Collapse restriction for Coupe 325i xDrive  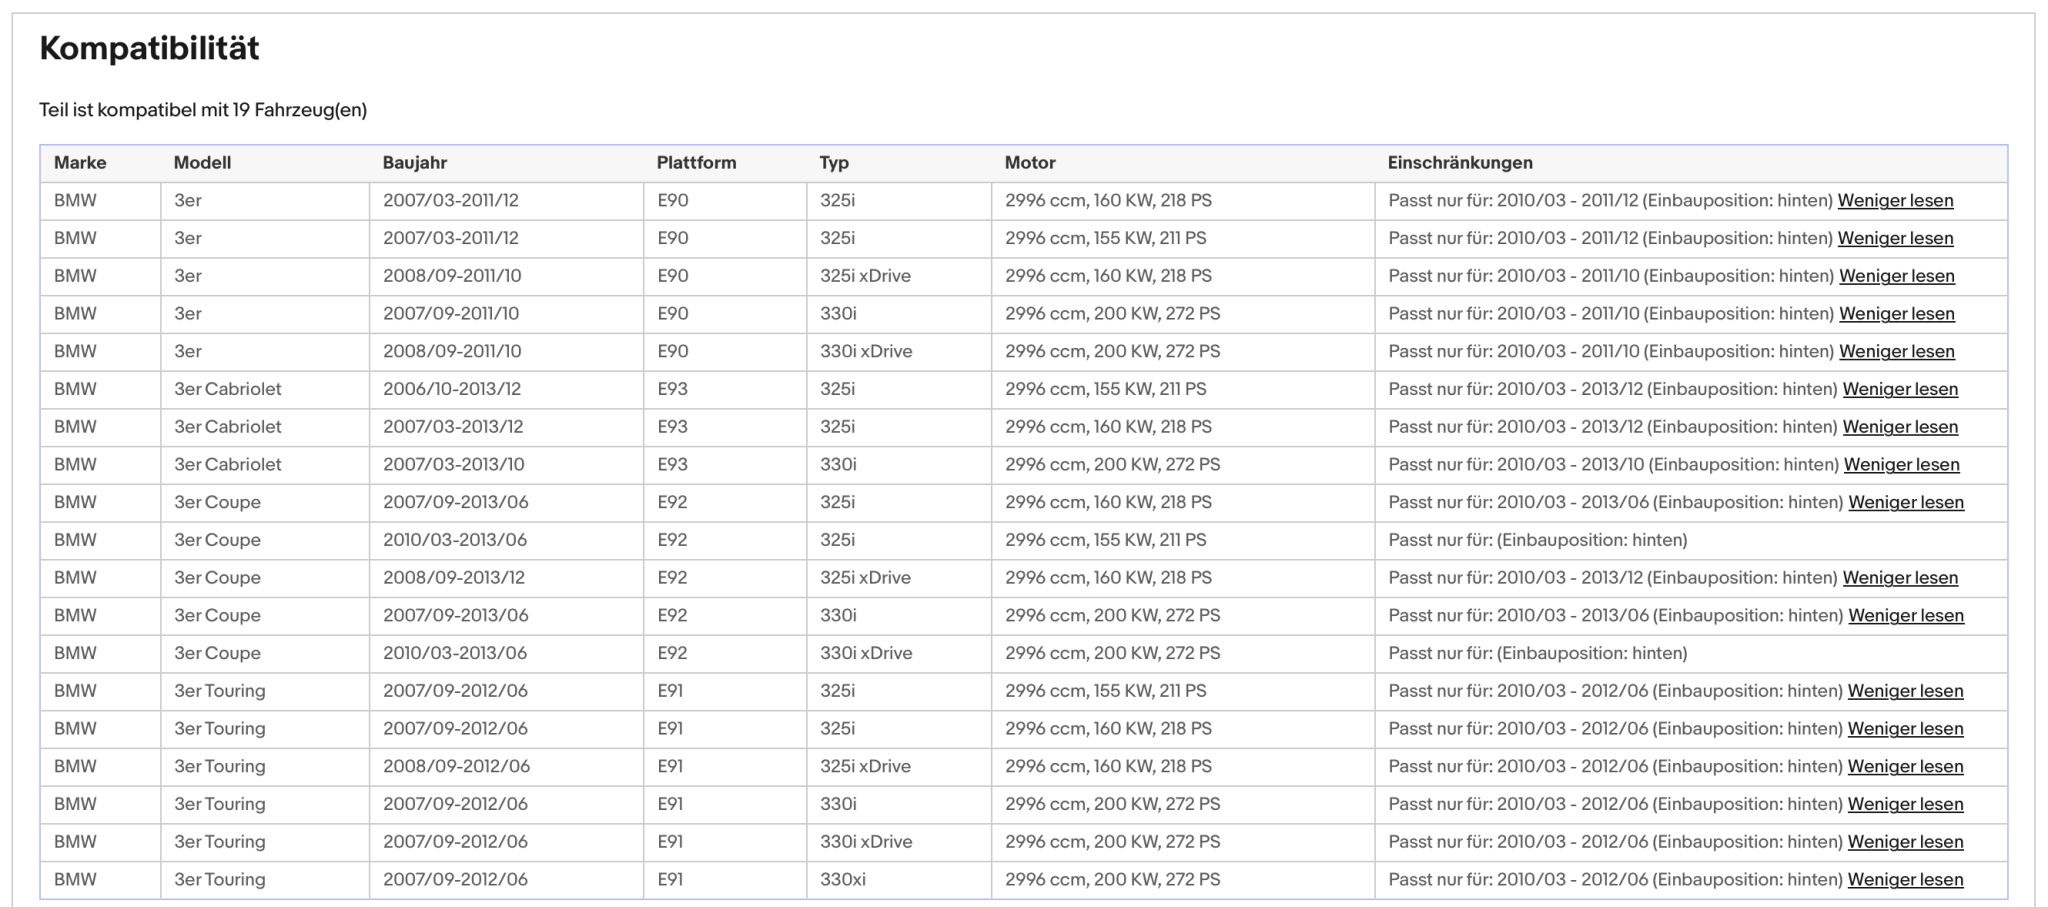point(1900,578)
